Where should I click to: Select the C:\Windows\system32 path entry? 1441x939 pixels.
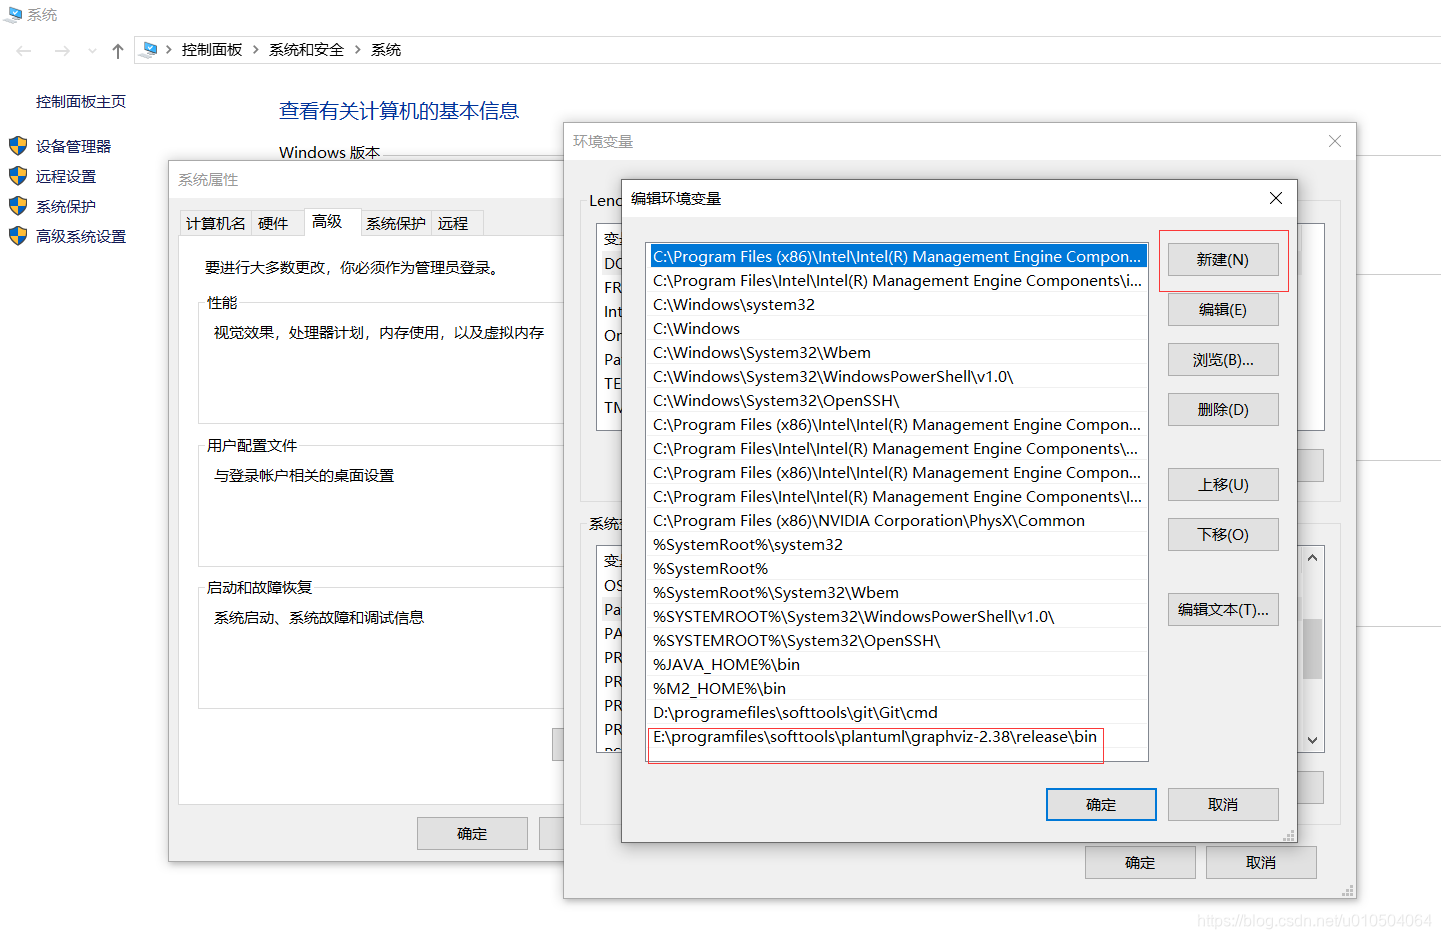[x=897, y=304]
